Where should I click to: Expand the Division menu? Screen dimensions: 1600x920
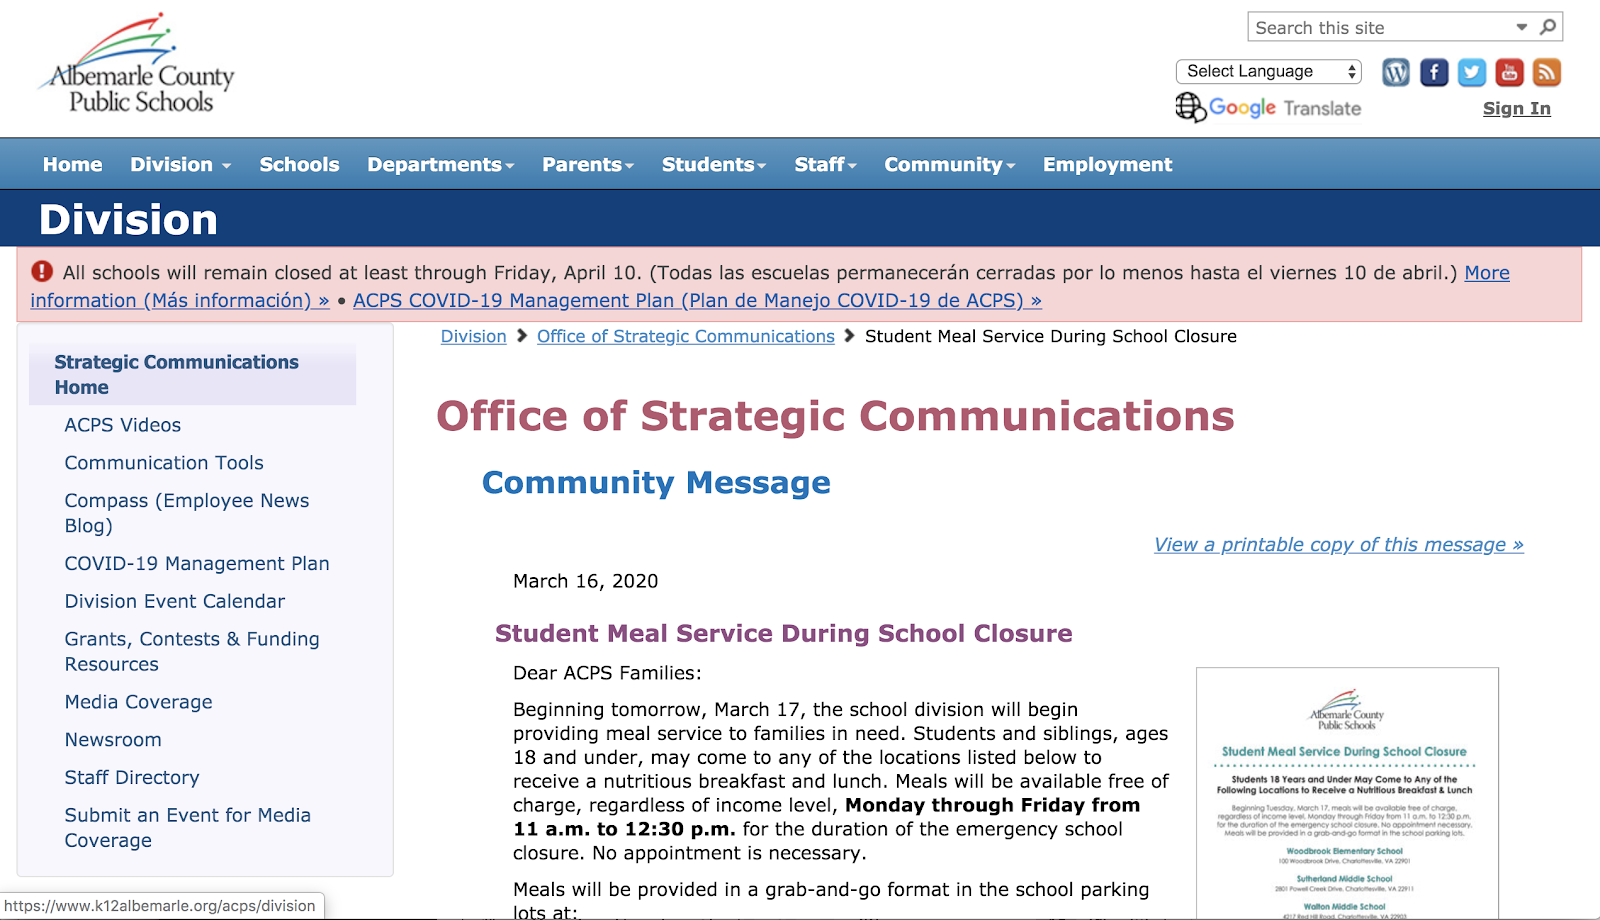coord(180,164)
